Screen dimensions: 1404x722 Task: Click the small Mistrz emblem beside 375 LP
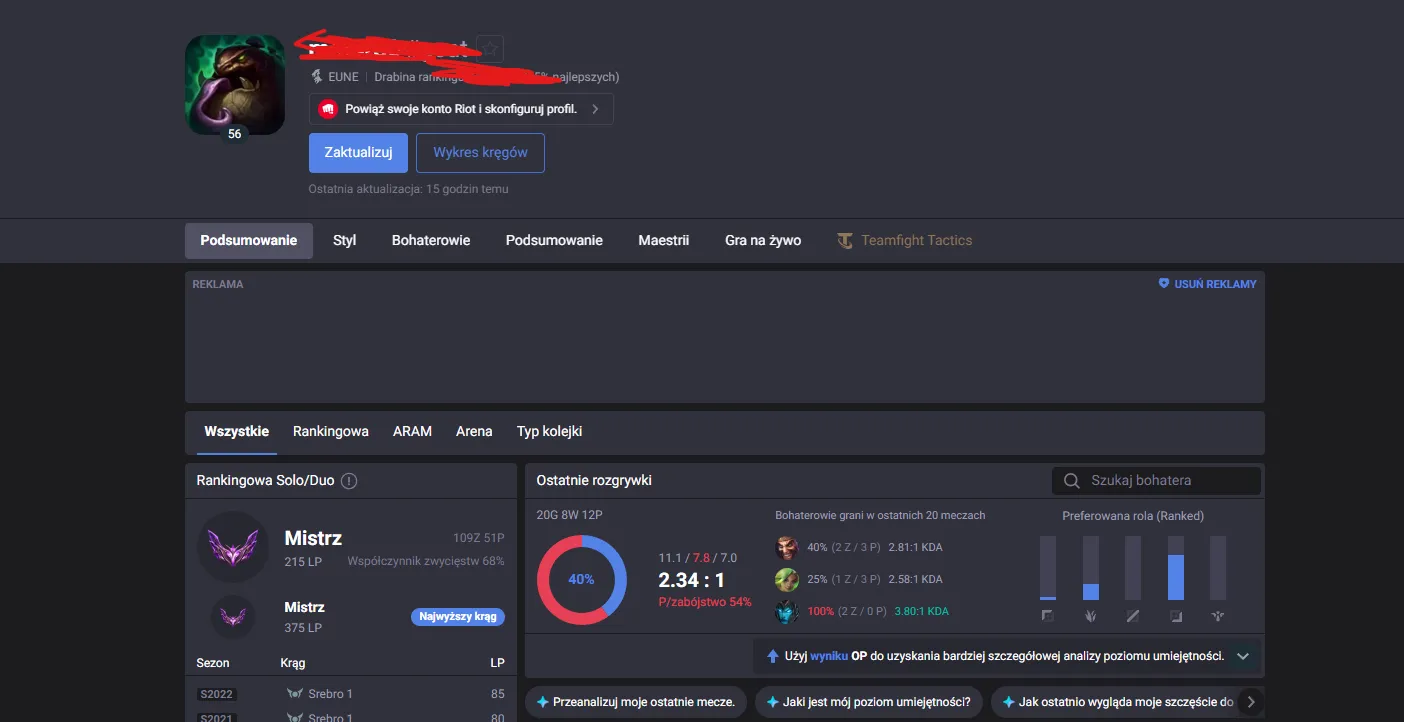(233, 617)
